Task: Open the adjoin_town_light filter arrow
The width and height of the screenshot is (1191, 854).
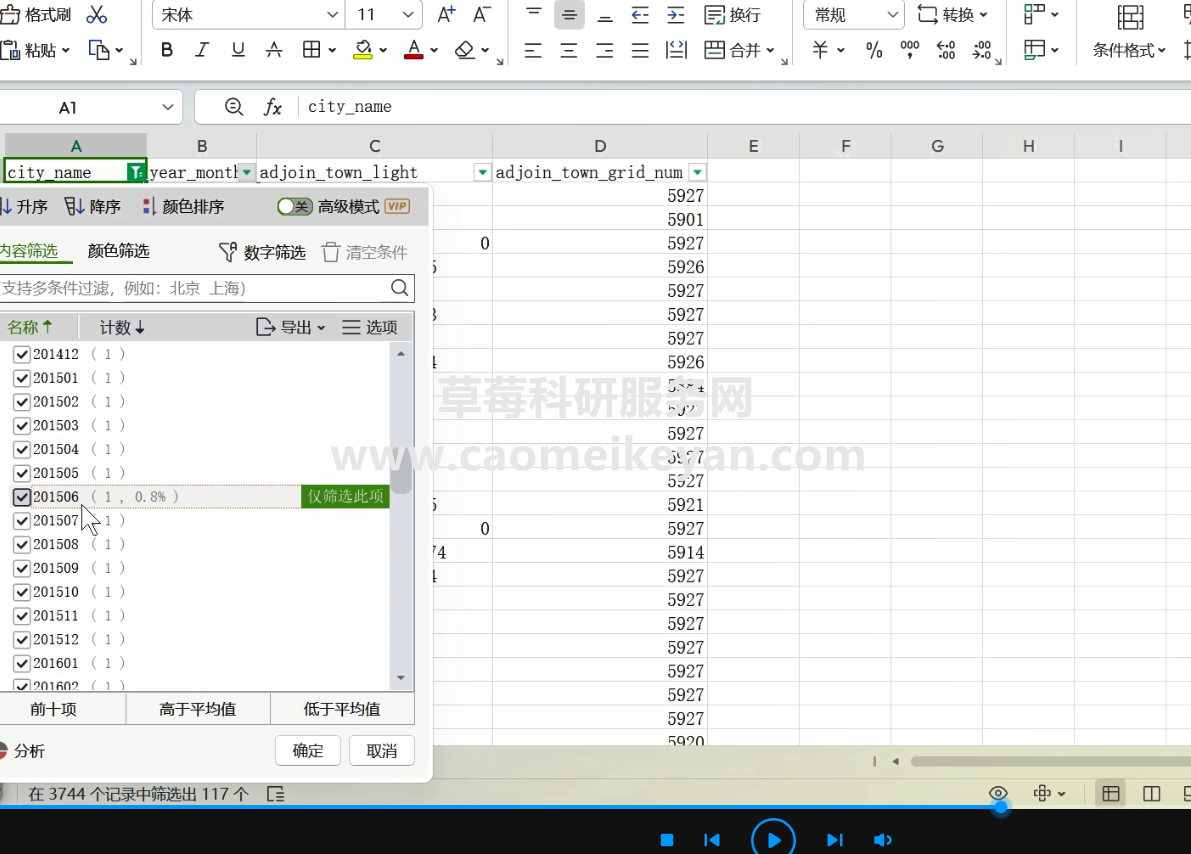Action: (x=482, y=172)
